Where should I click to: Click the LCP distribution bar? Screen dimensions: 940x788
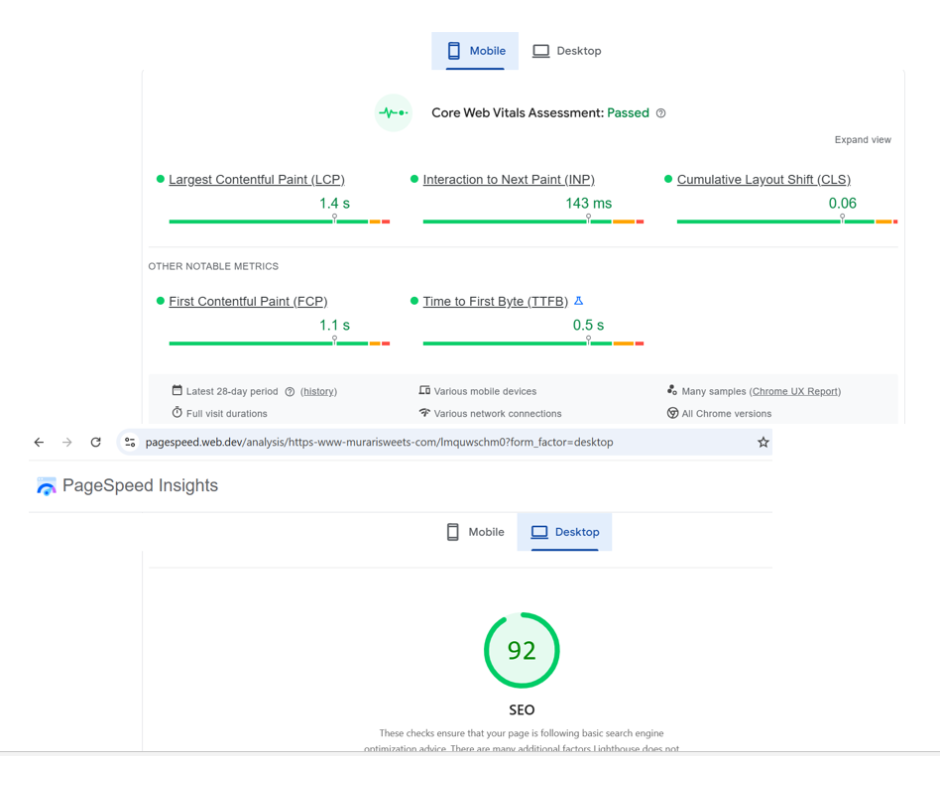(279, 221)
